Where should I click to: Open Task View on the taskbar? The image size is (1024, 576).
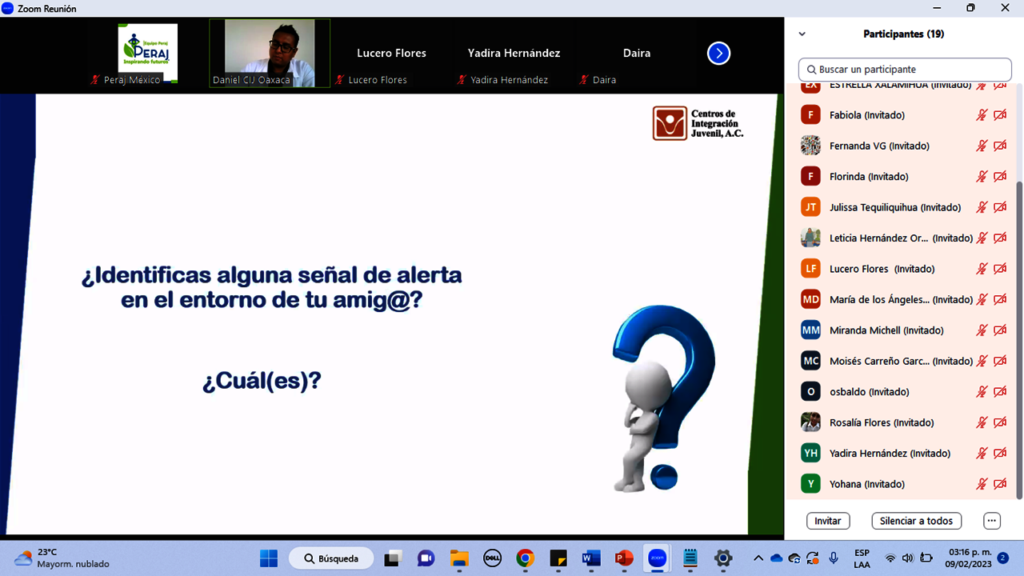(x=392, y=558)
